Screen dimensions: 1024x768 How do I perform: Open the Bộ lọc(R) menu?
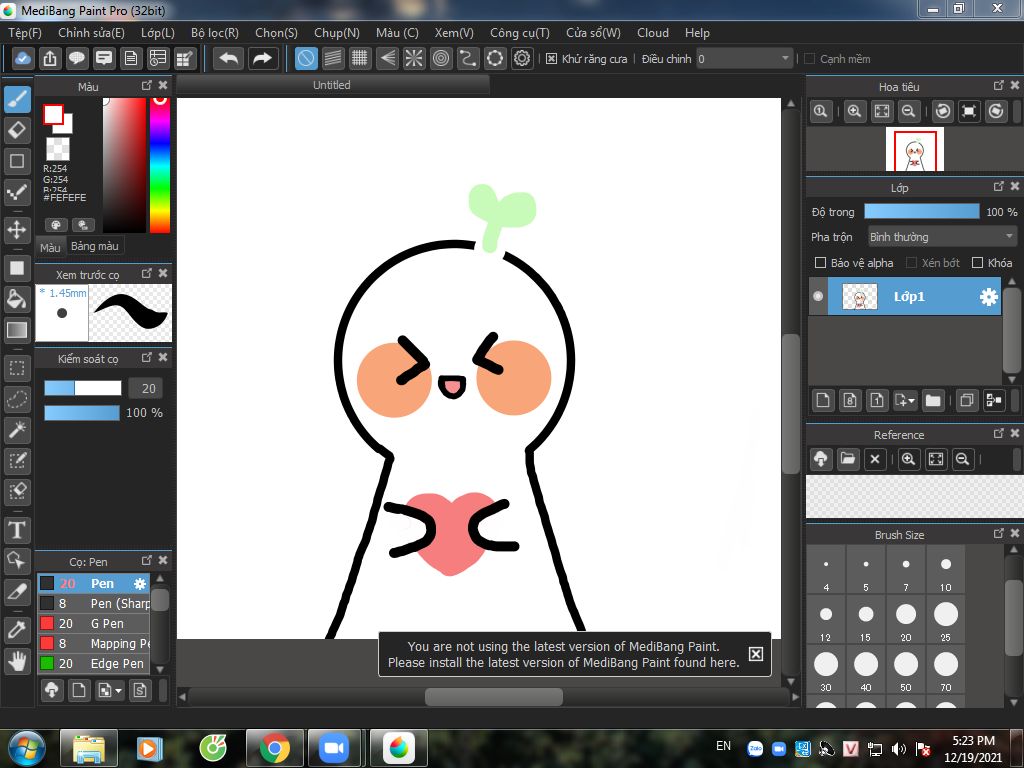click(215, 33)
